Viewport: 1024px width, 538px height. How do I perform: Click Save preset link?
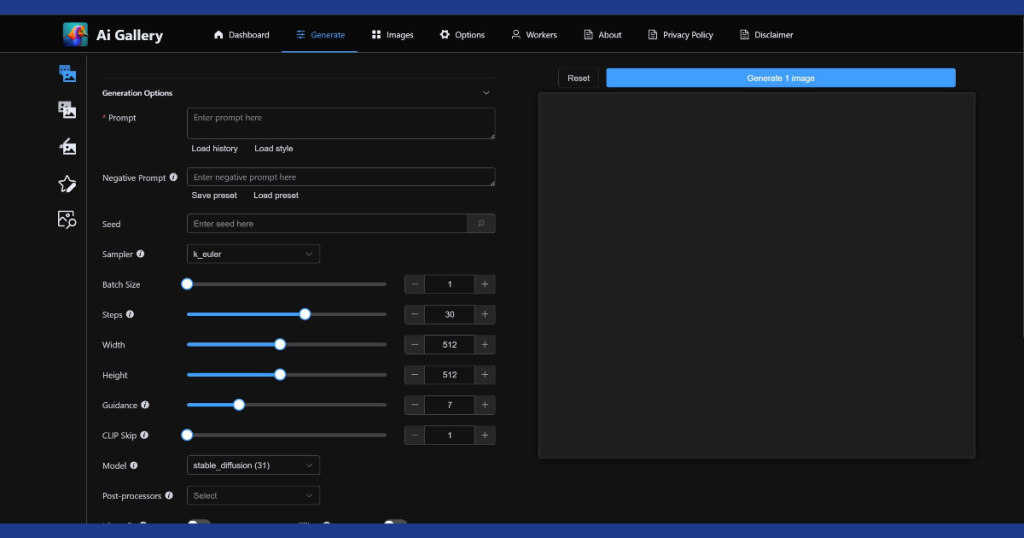point(214,195)
